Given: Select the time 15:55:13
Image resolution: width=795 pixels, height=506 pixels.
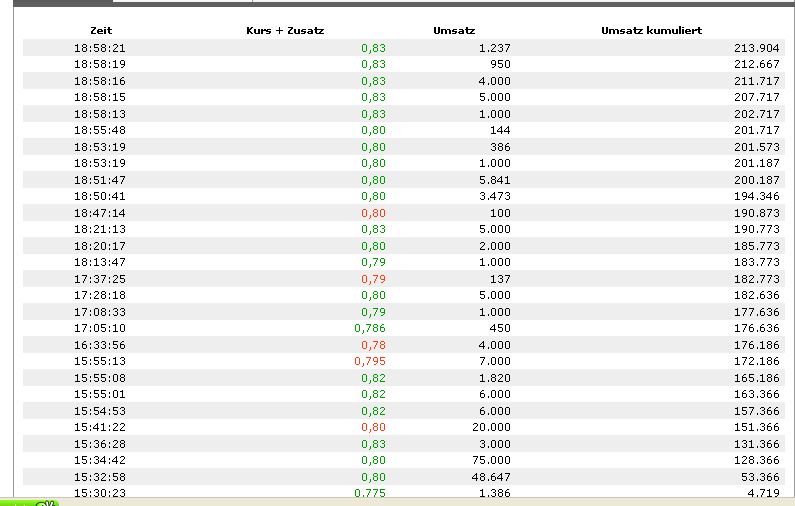Looking at the screenshot, I should click(100, 360).
